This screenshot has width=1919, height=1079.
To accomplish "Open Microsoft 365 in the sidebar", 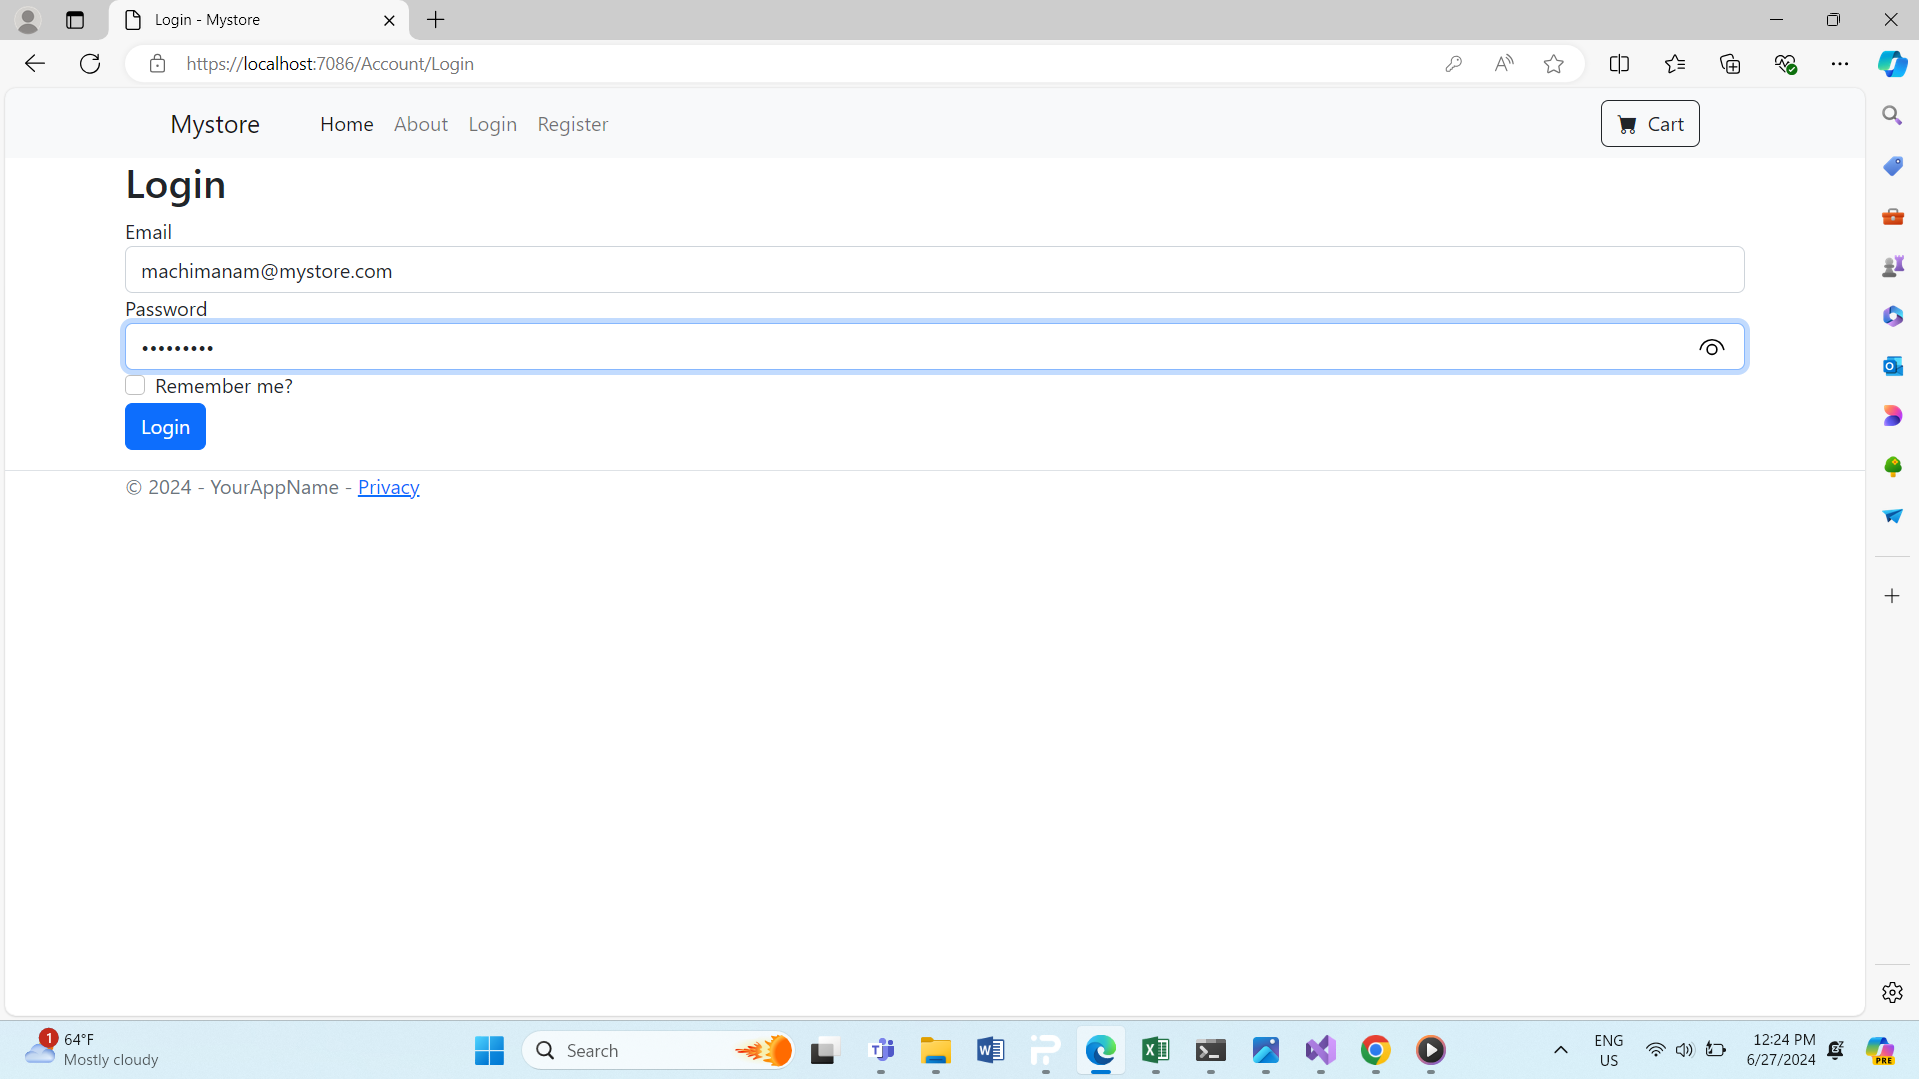I will pos(1892,316).
